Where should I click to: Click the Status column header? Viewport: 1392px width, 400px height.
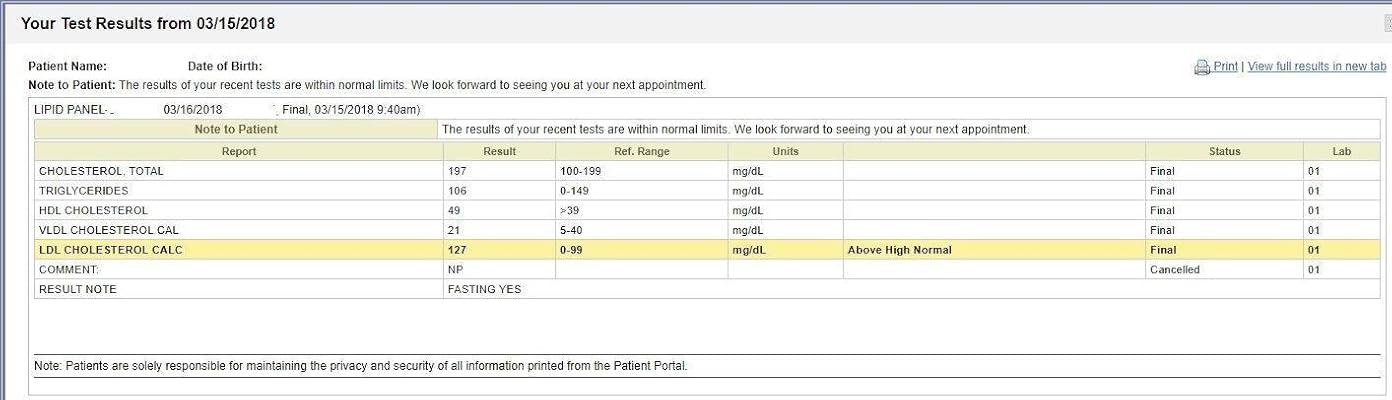pos(1223,152)
